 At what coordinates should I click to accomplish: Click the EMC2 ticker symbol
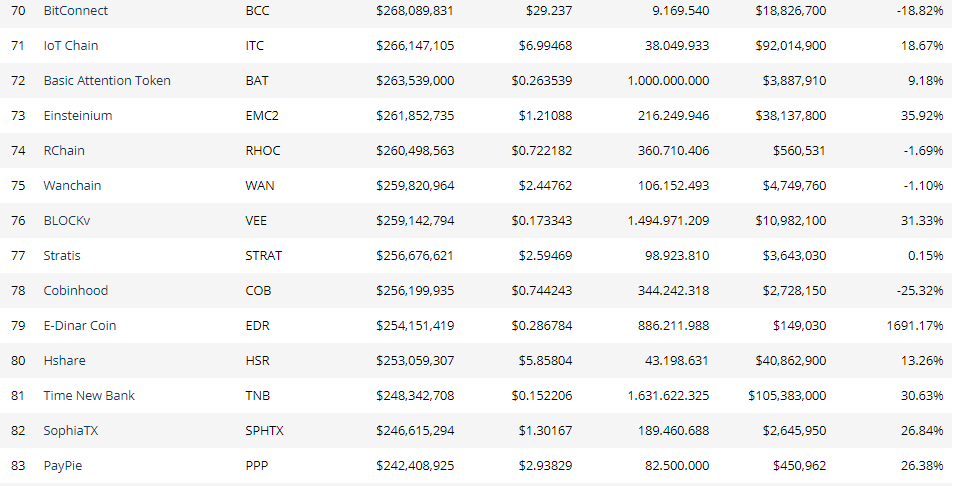click(262, 116)
